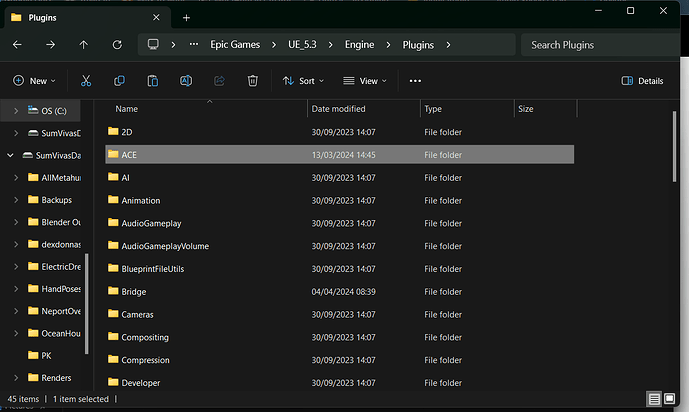
Task: Show hidden path ellipsis in address bar
Action: pyautogui.click(x=194, y=44)
